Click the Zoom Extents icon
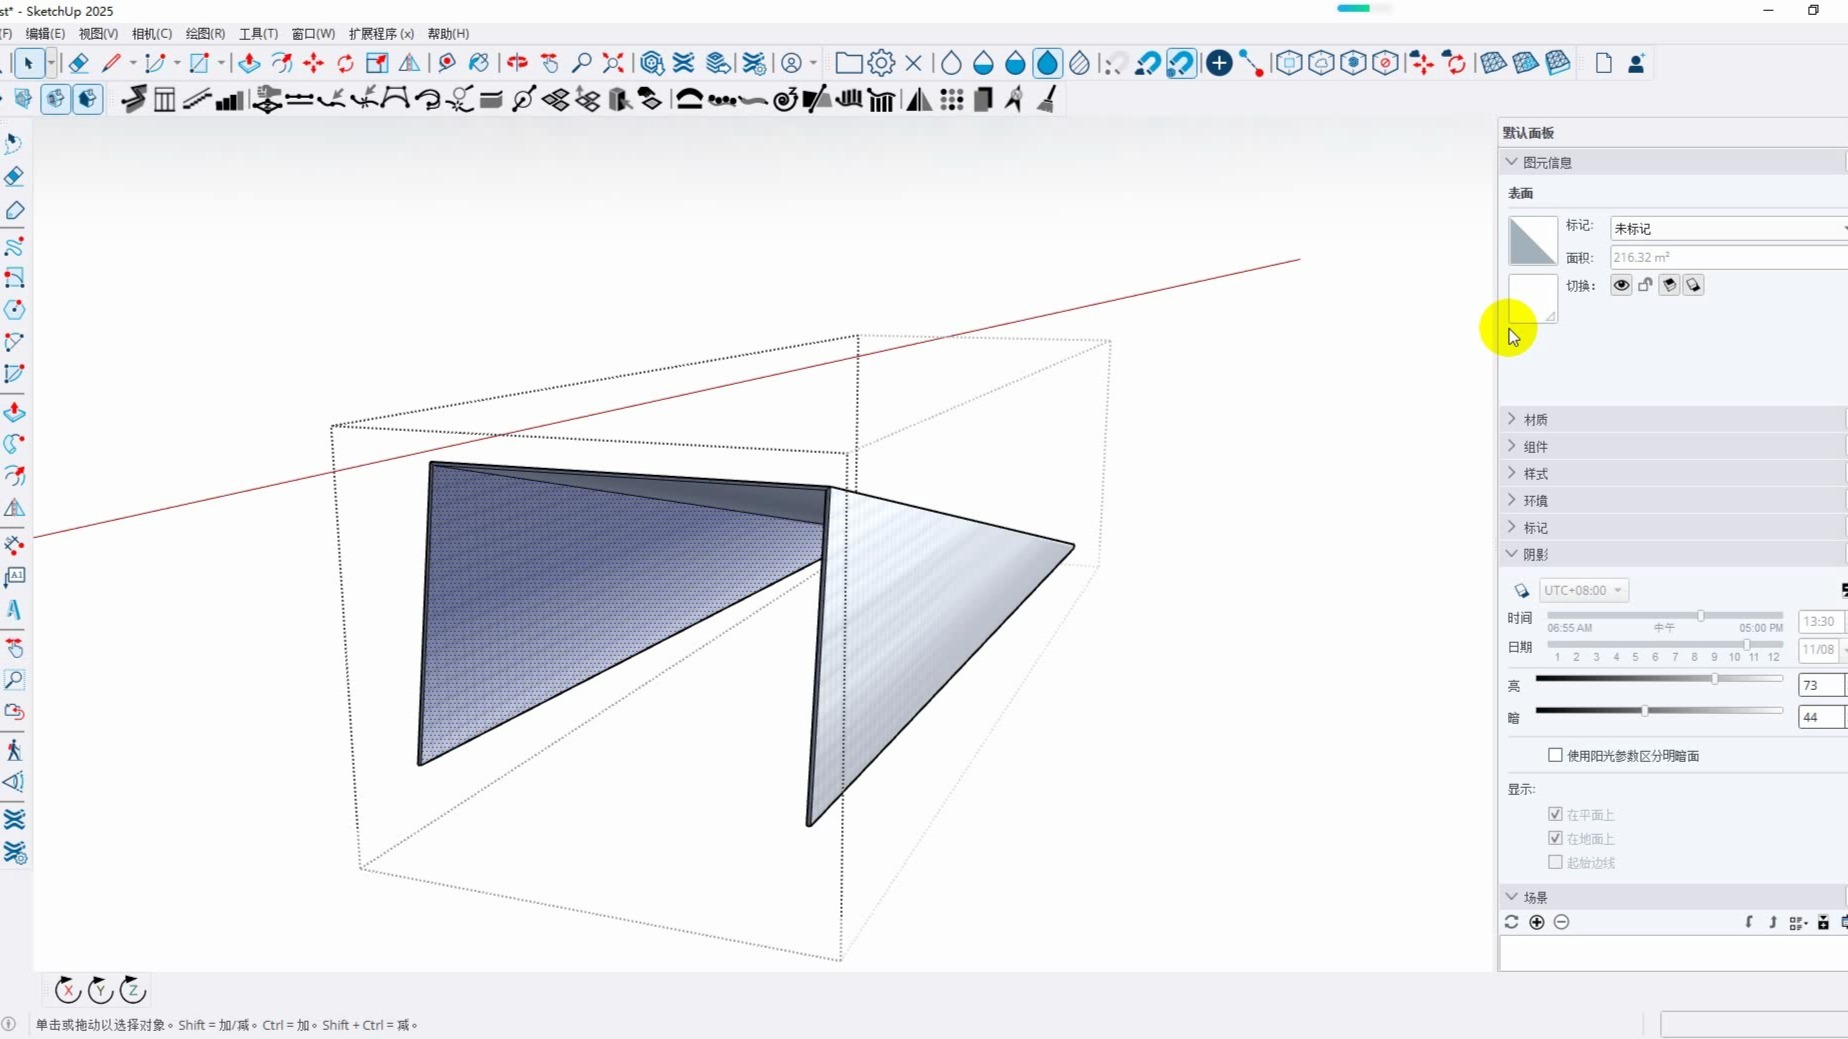The height and width of the screenshot is (1039, 1848). [612, 63]
